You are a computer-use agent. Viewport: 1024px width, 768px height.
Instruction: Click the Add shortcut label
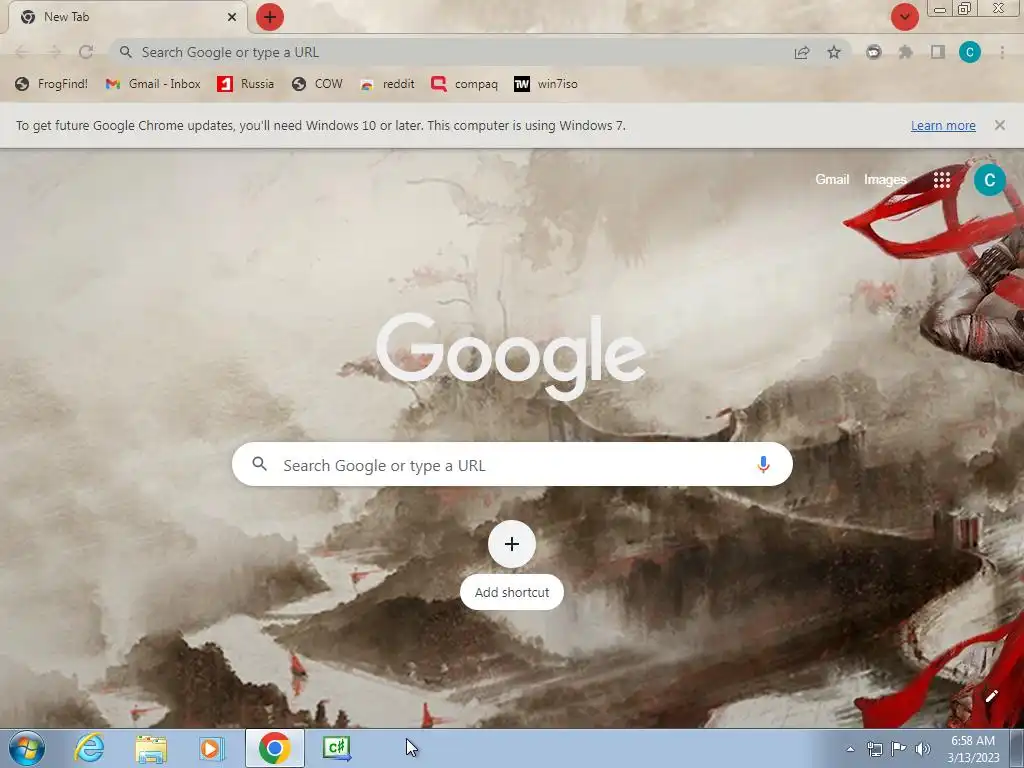[x=512, y=592]
